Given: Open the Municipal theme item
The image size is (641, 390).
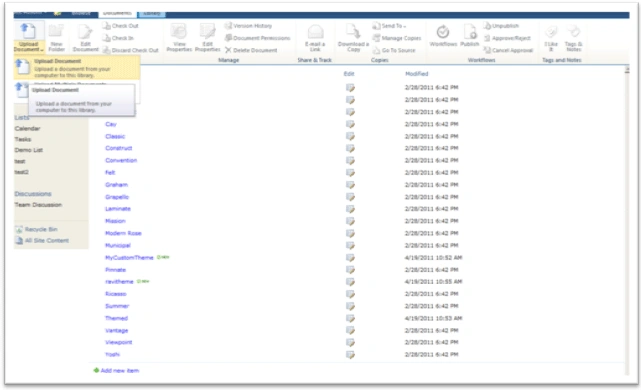Looking at the screenshot, I should coord(118,246).
